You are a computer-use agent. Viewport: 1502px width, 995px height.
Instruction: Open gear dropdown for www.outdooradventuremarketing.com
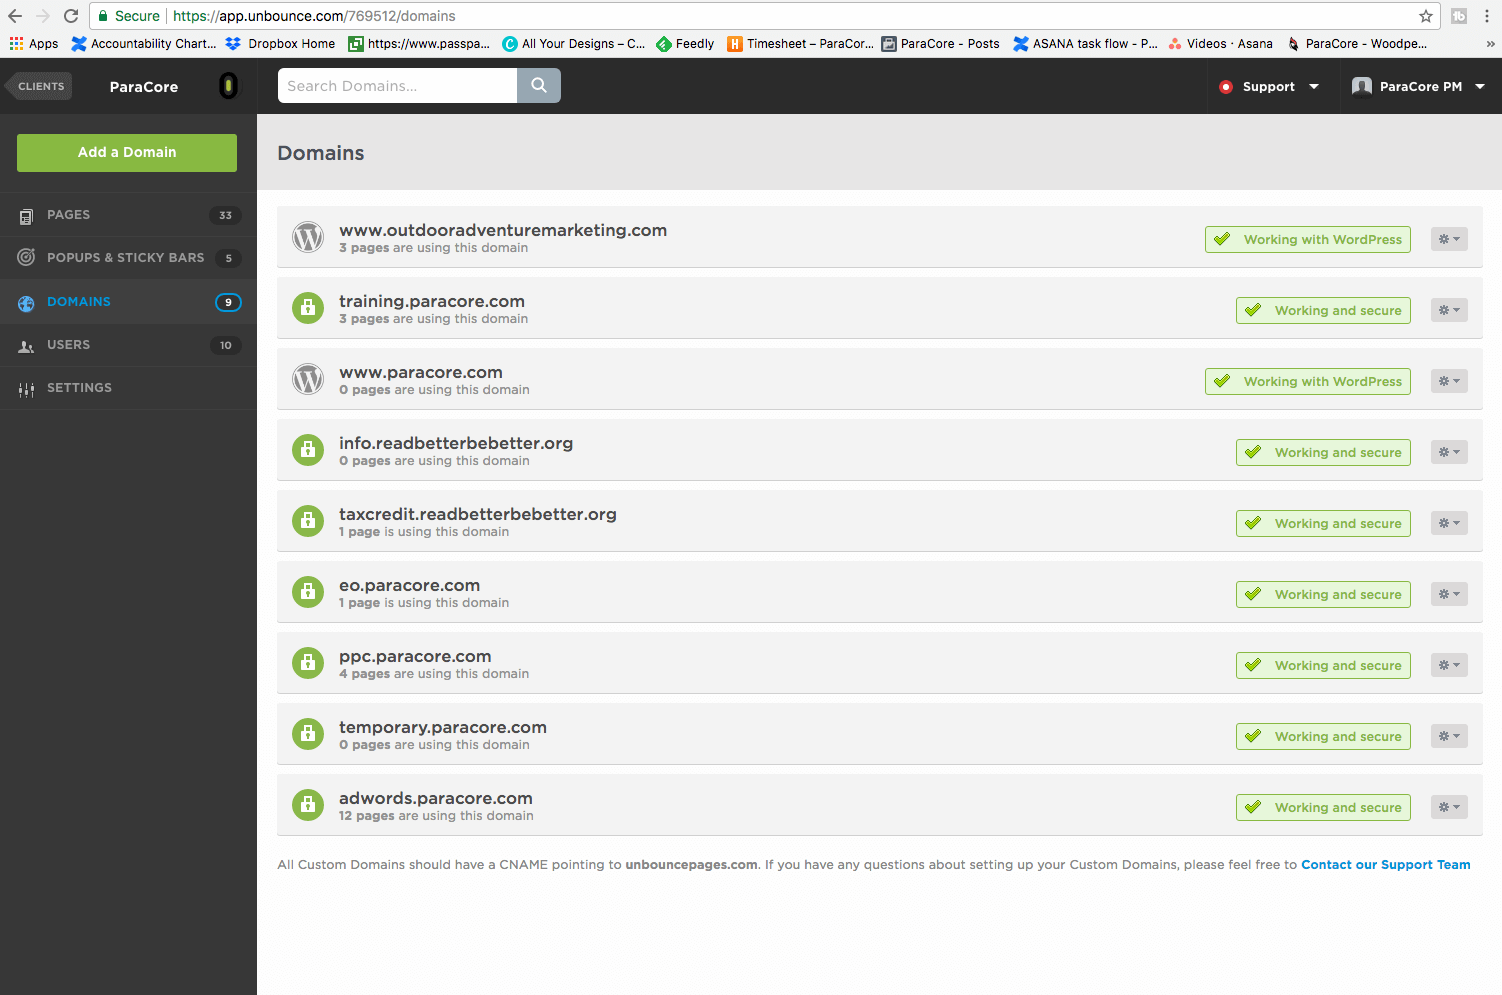click(1449, 239)
